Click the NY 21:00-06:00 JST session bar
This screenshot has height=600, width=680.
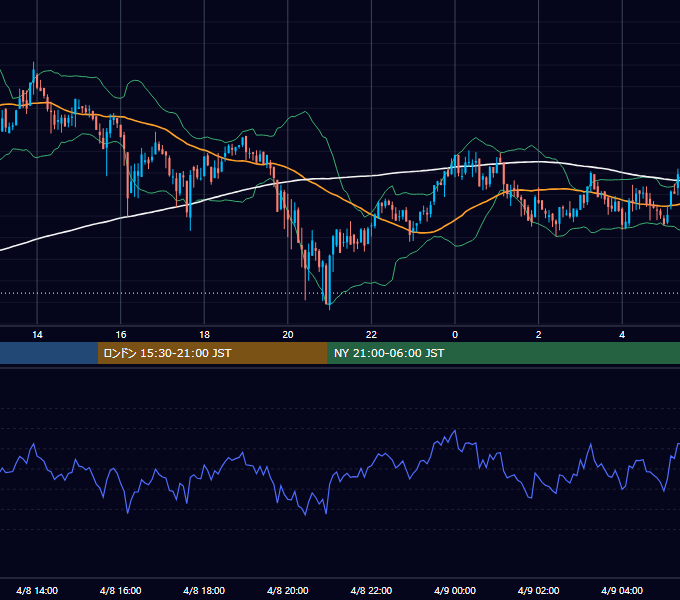point(503,353)
